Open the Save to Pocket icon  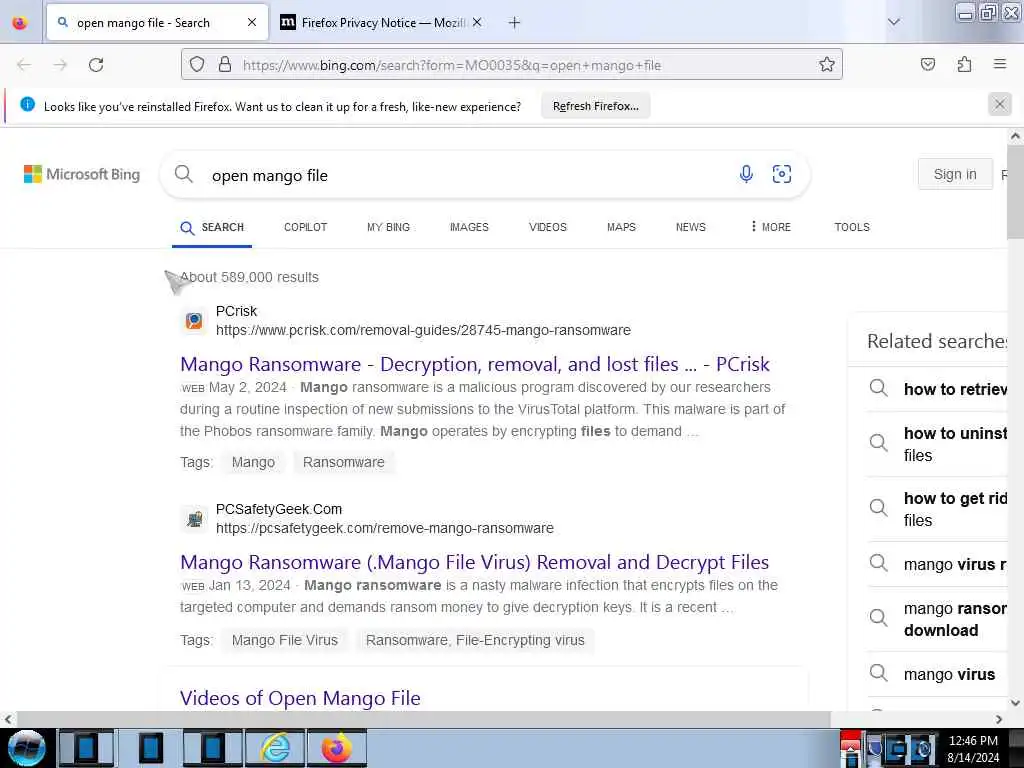click(x=927, y=64)
